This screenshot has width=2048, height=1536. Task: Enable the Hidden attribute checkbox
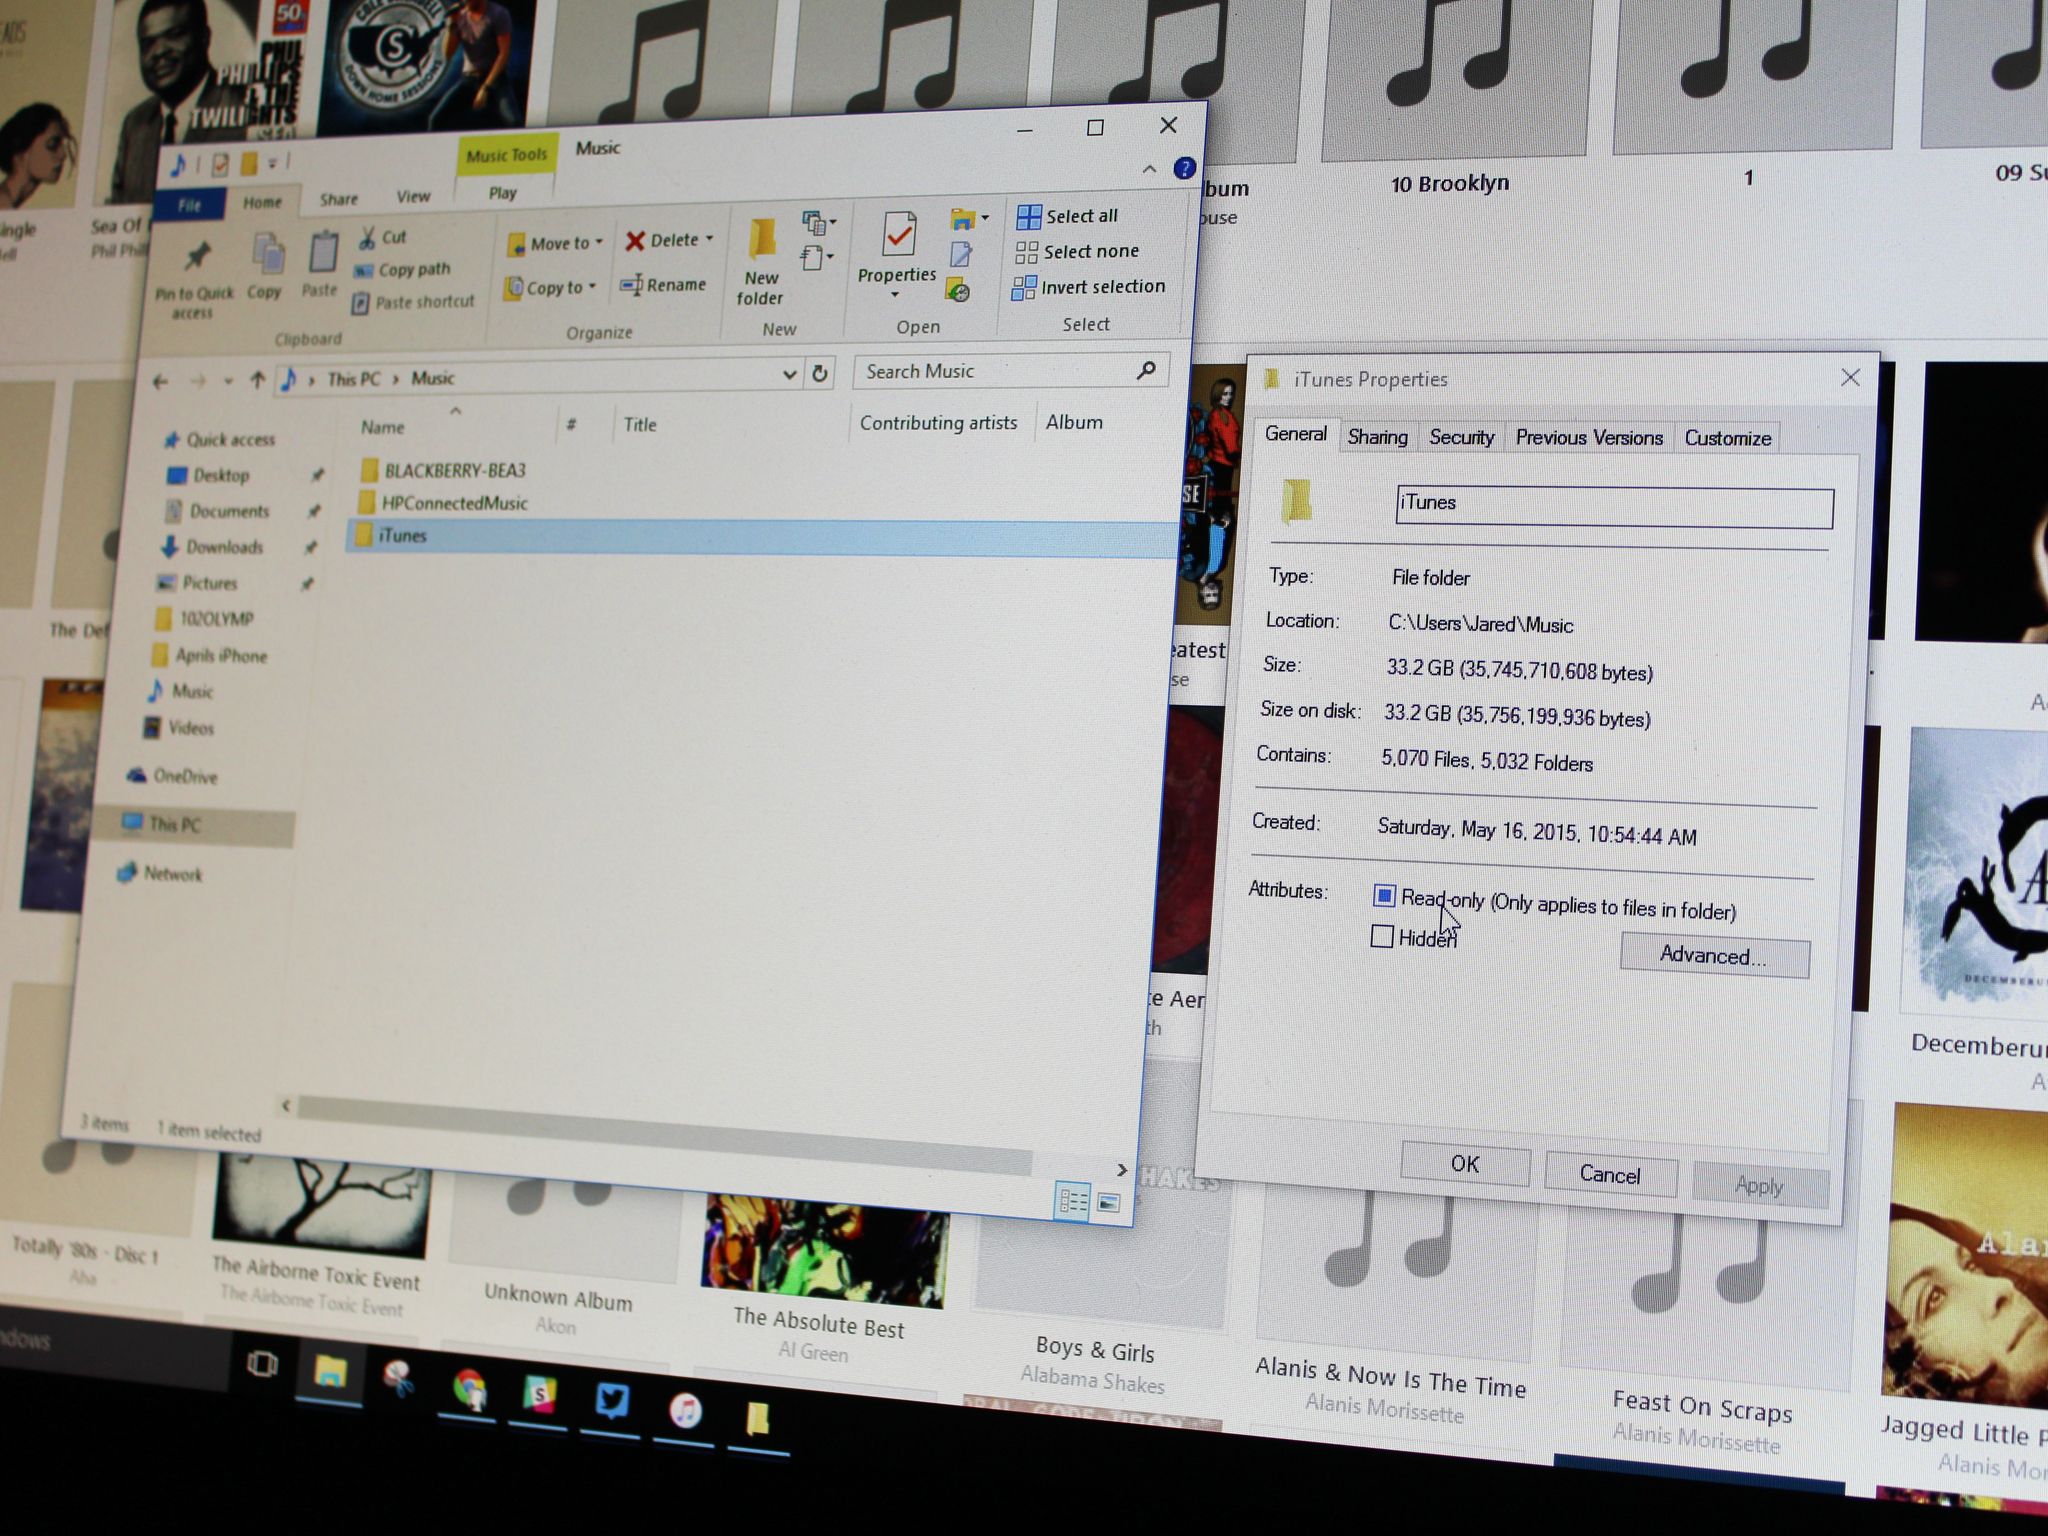click(x=1381, y=936)
